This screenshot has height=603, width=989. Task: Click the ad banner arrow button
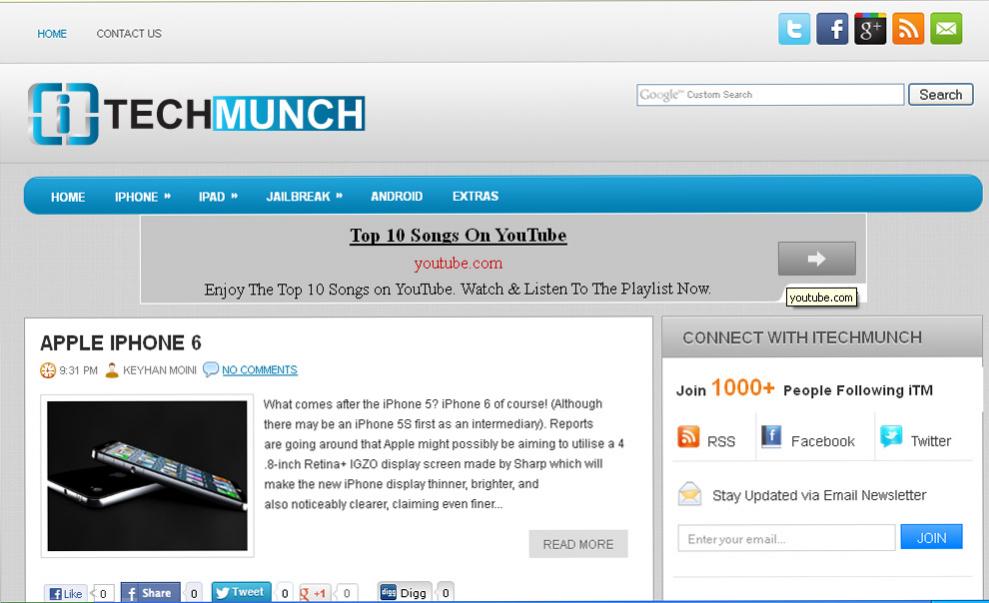tap(817, 259)
